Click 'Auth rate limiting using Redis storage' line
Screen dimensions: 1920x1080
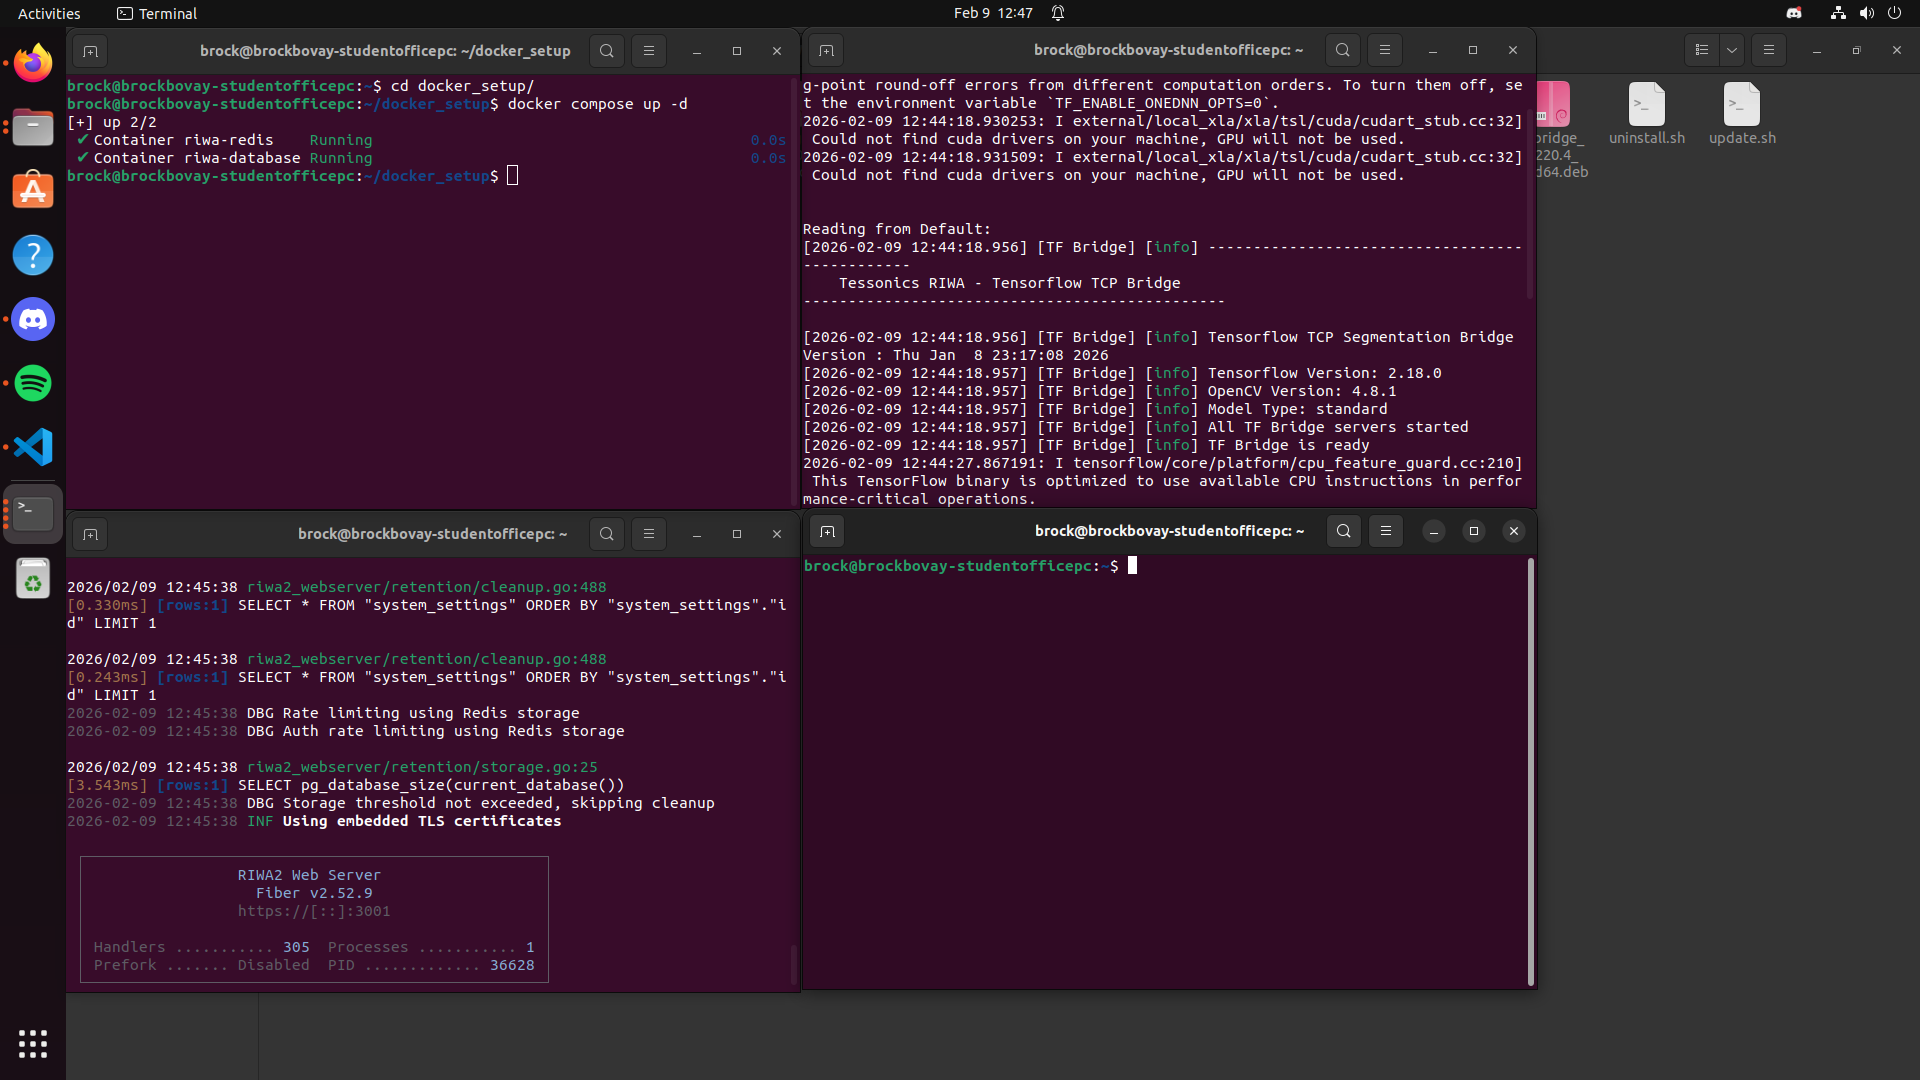pyautogui.click(x=454, y=731)
